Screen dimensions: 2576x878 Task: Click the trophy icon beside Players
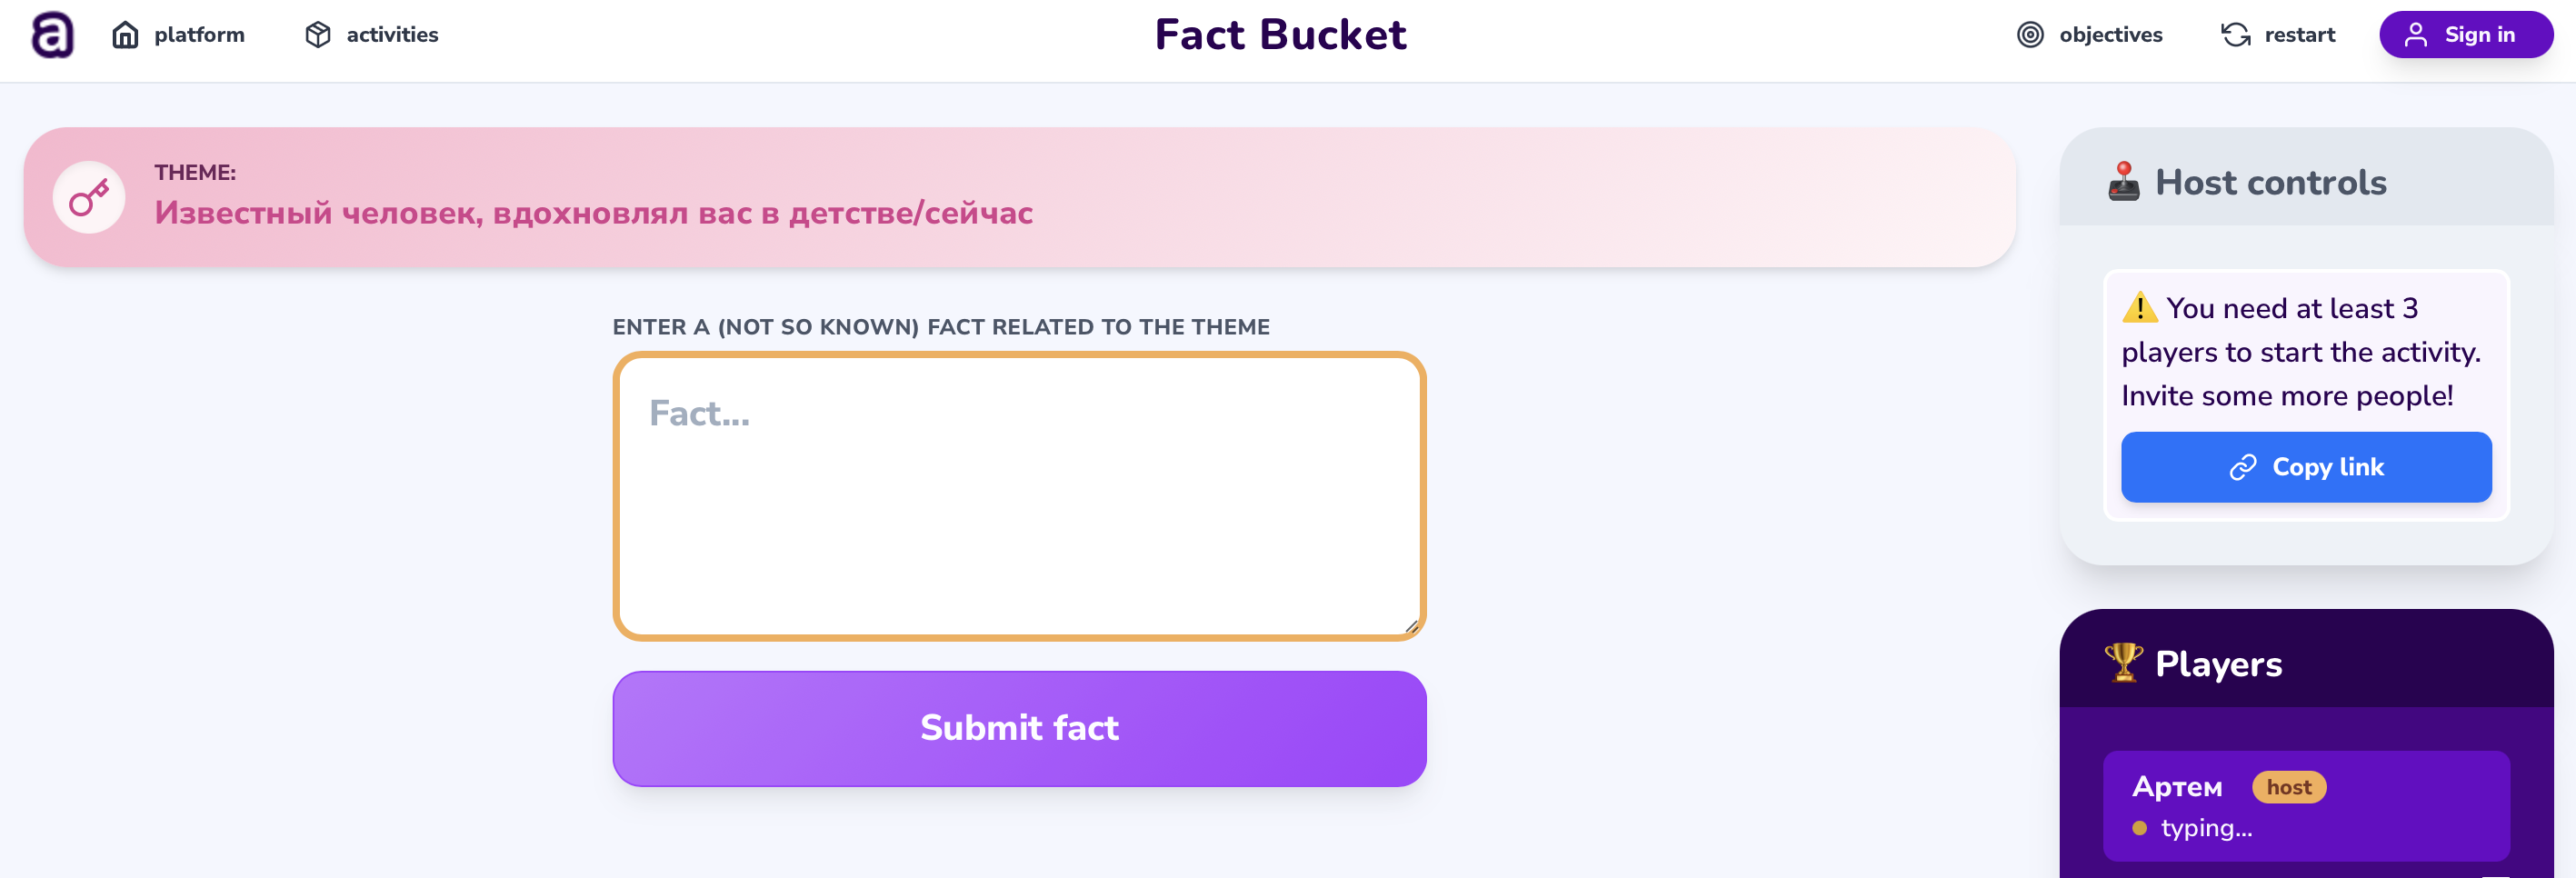click(x=2123, y=662)
